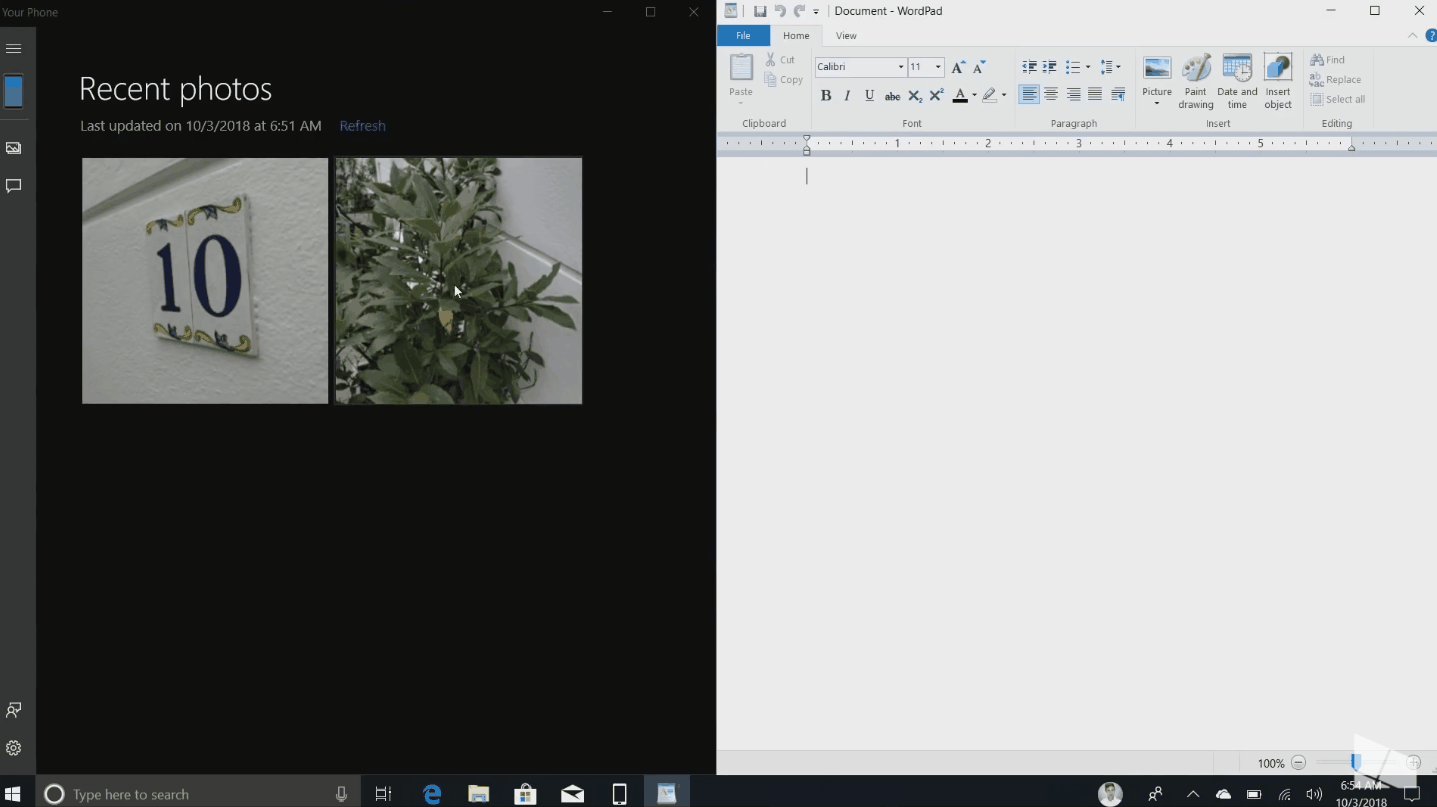
Task: Cut the selected text
Action: pos(780,60)
